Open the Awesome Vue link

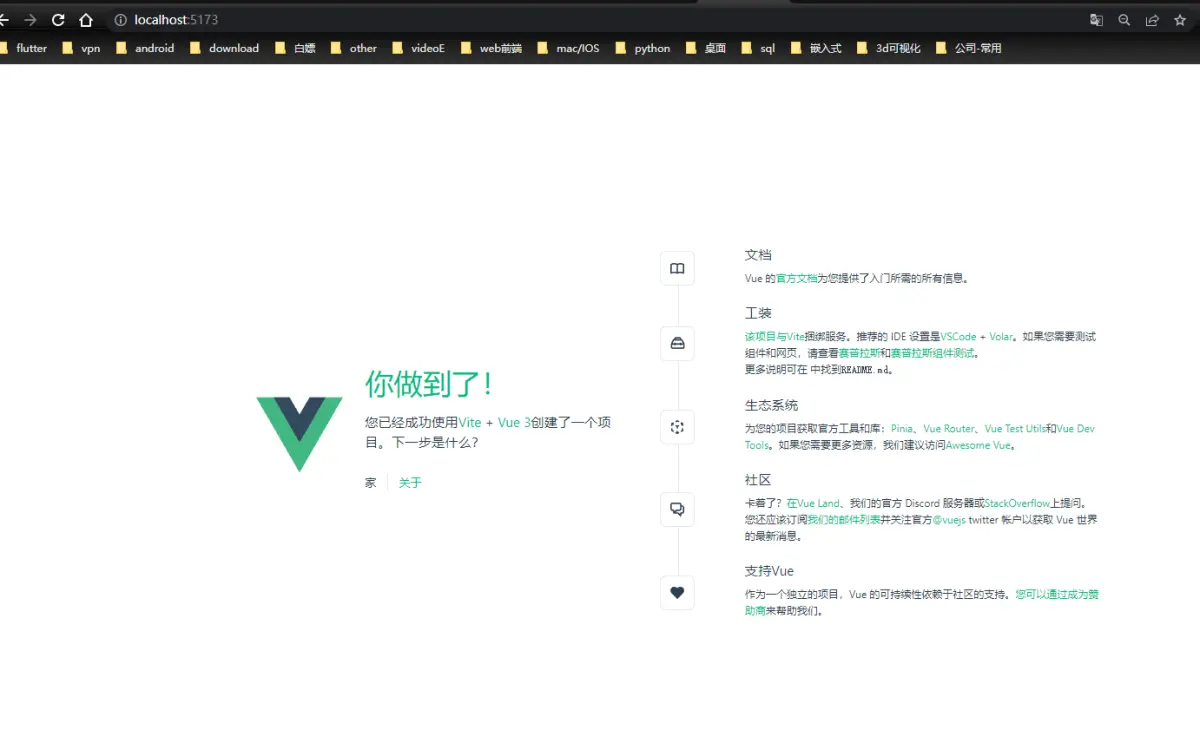point(979,445)
